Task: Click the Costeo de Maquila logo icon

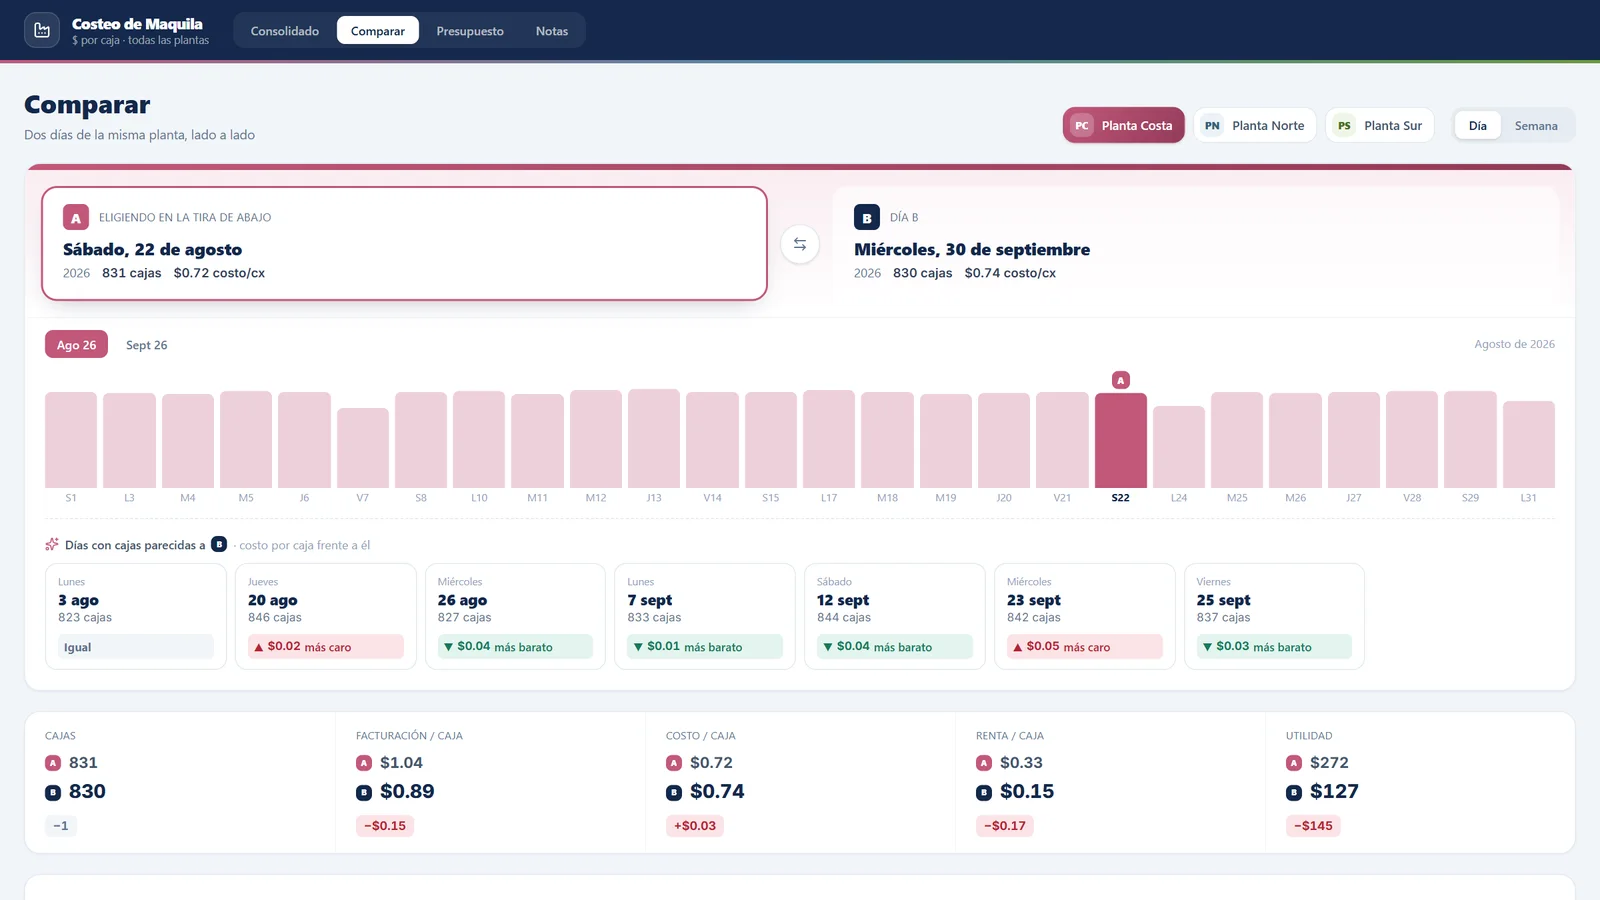Action: 42,31
